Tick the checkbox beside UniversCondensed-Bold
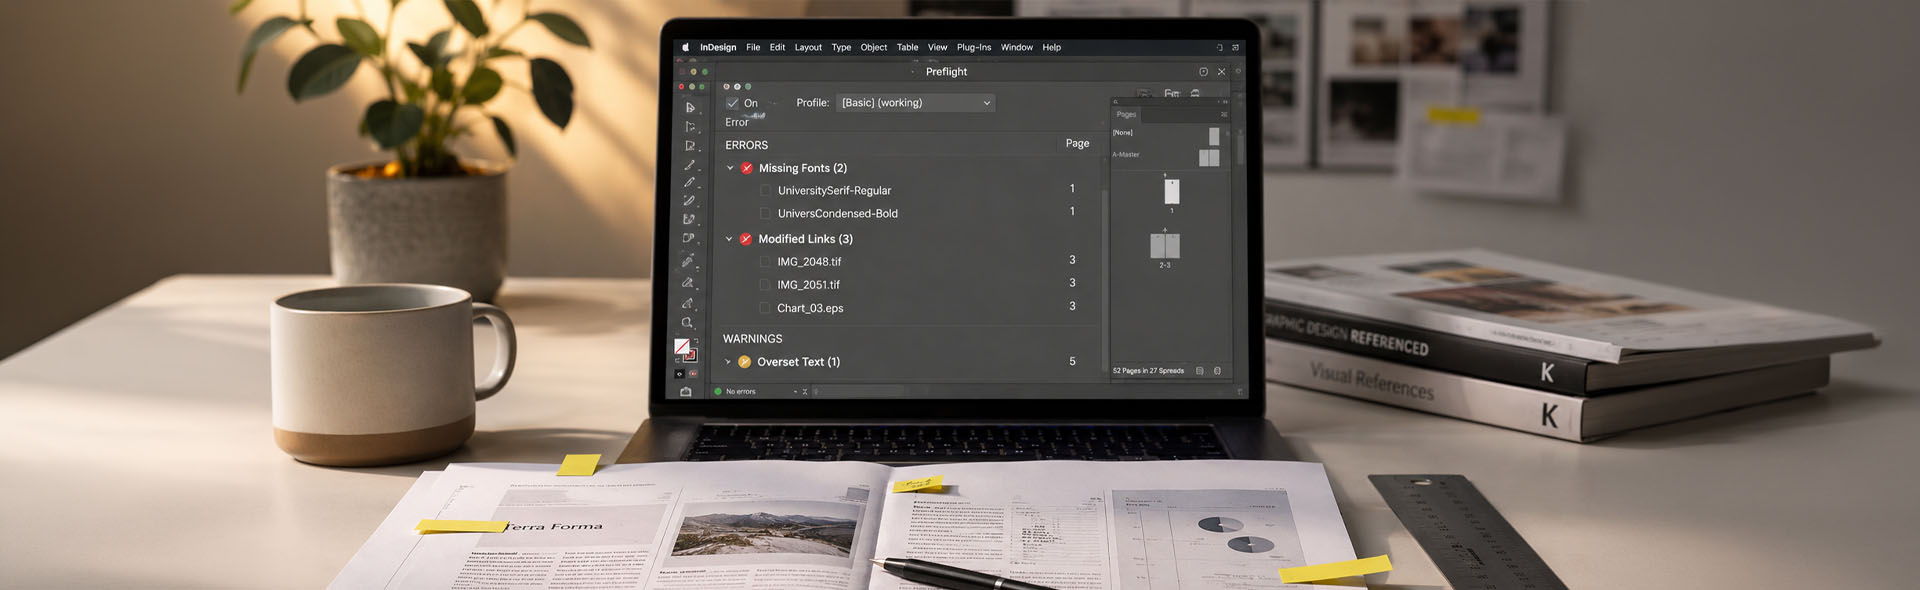The image size is (1920, 590). (765, 213)
